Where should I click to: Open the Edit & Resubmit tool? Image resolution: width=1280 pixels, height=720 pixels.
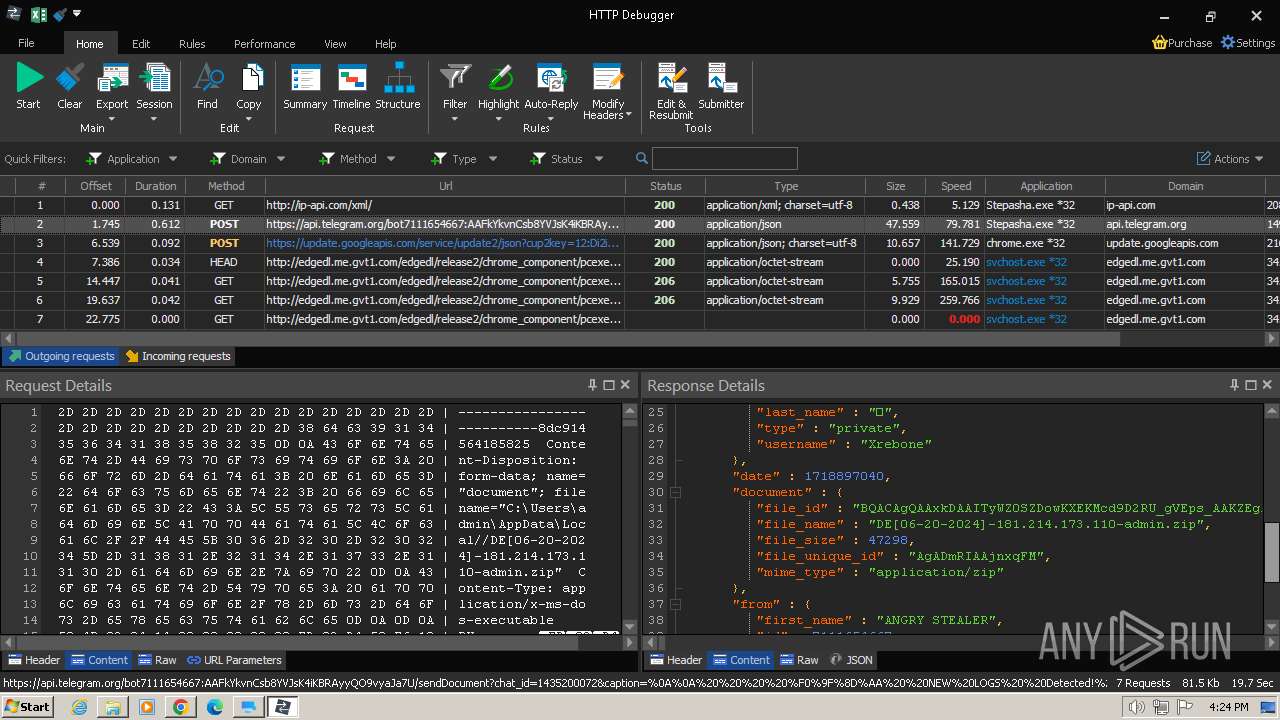coord(671,92)
